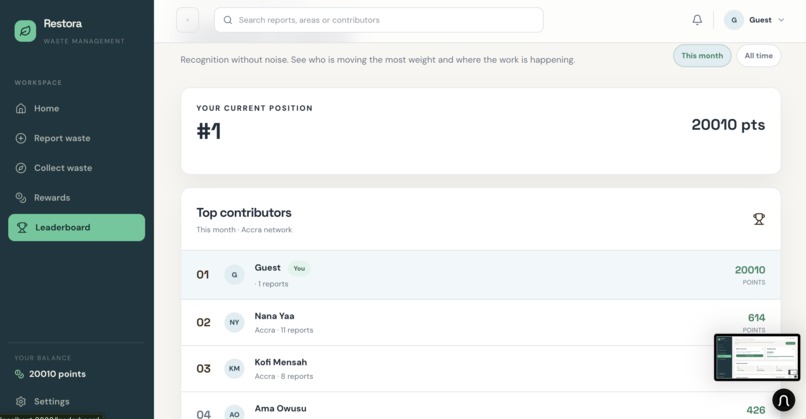Click the Ama Owusu avatar AO
This screenshot has height=419, width=806.
(234, 413)
